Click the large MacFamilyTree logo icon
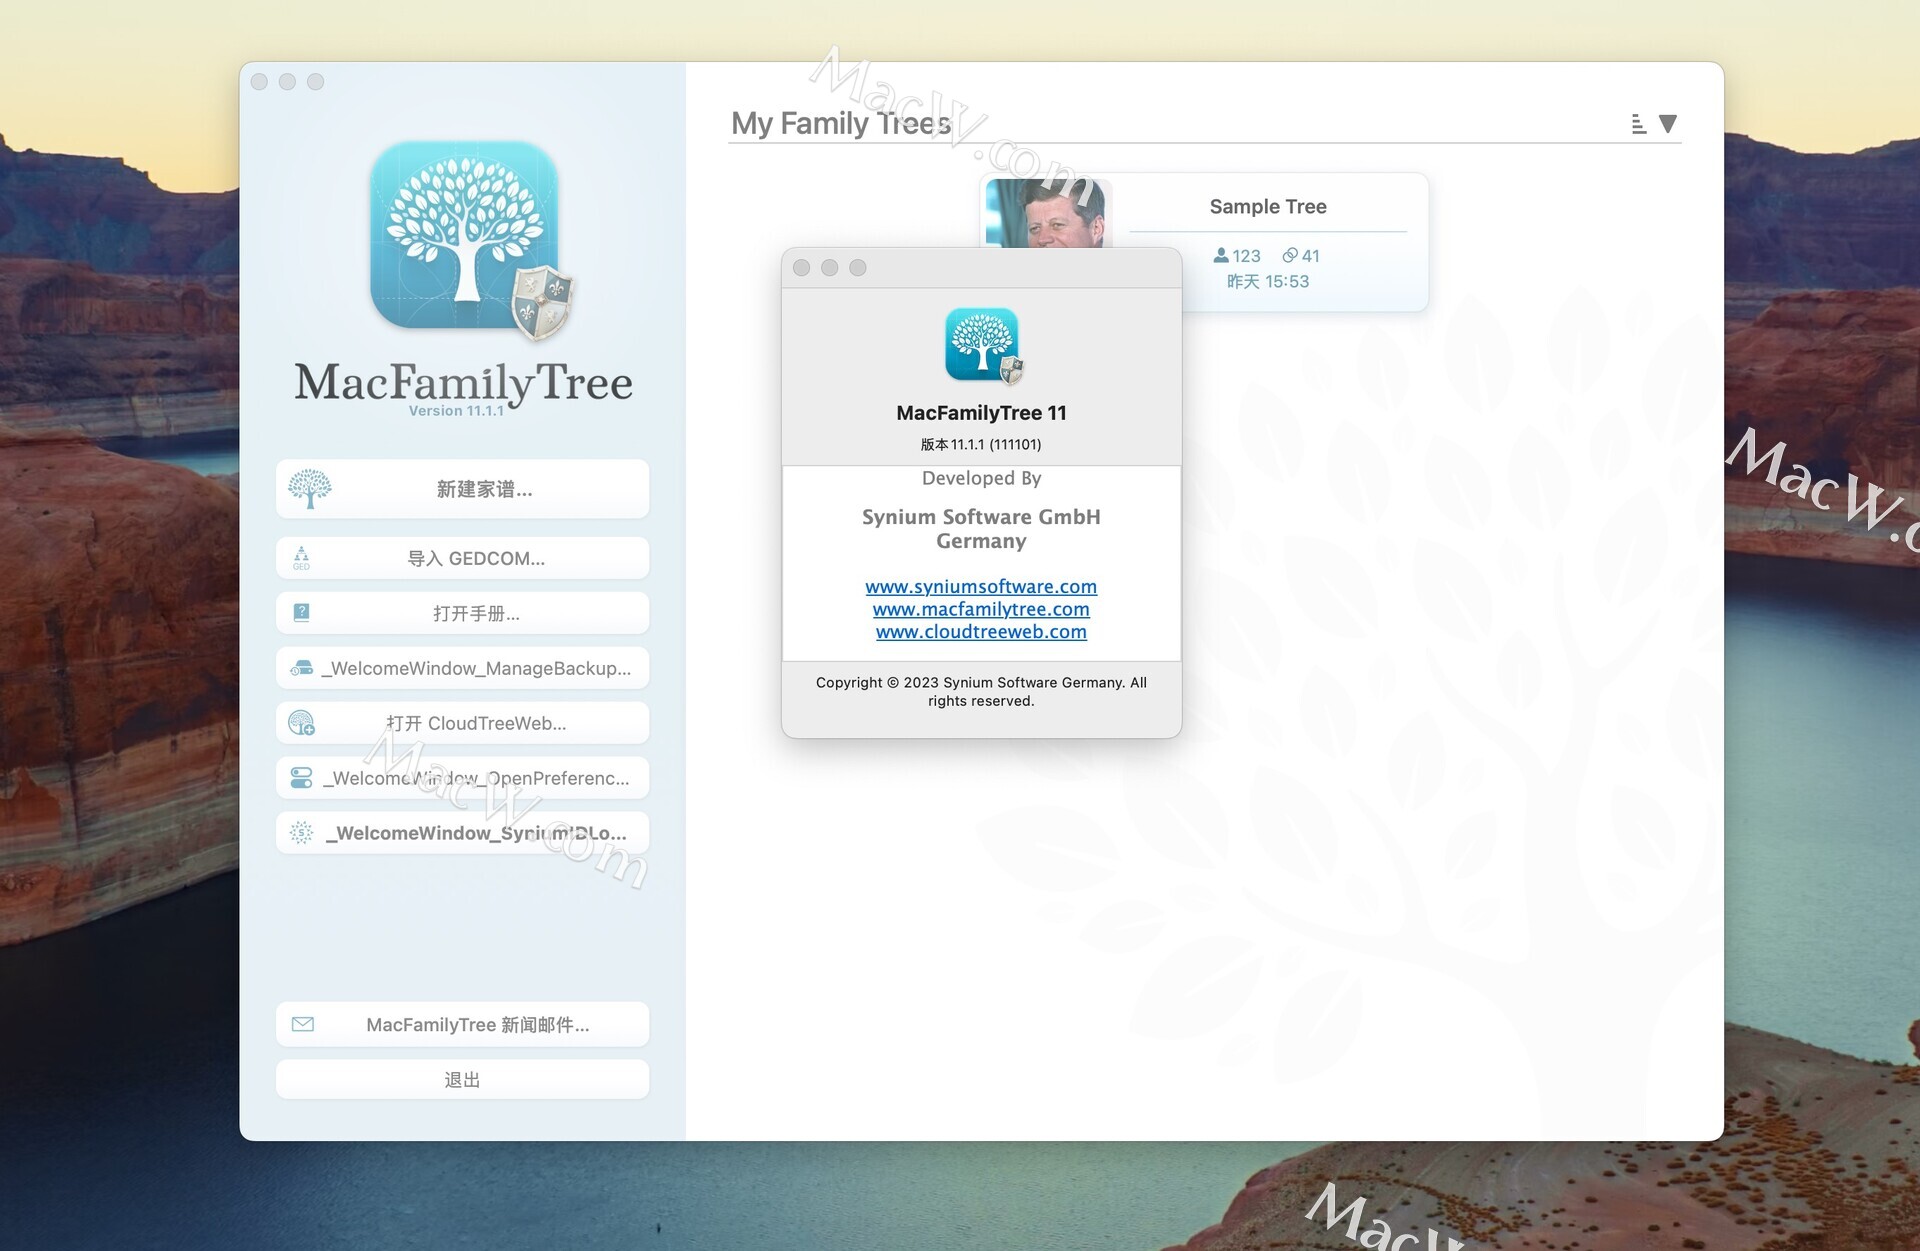This screenshot has height=1251, width=1920. point(470,240)
